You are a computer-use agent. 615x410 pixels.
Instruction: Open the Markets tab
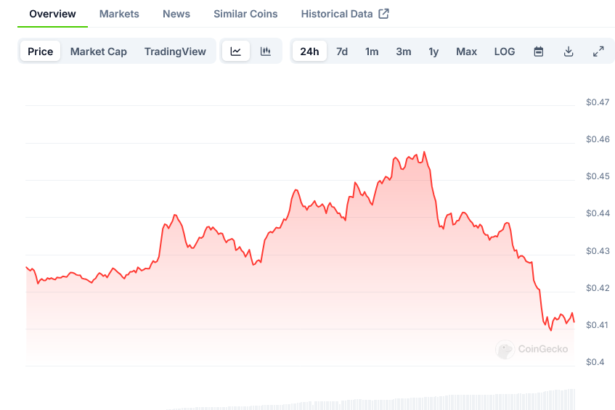119,14
